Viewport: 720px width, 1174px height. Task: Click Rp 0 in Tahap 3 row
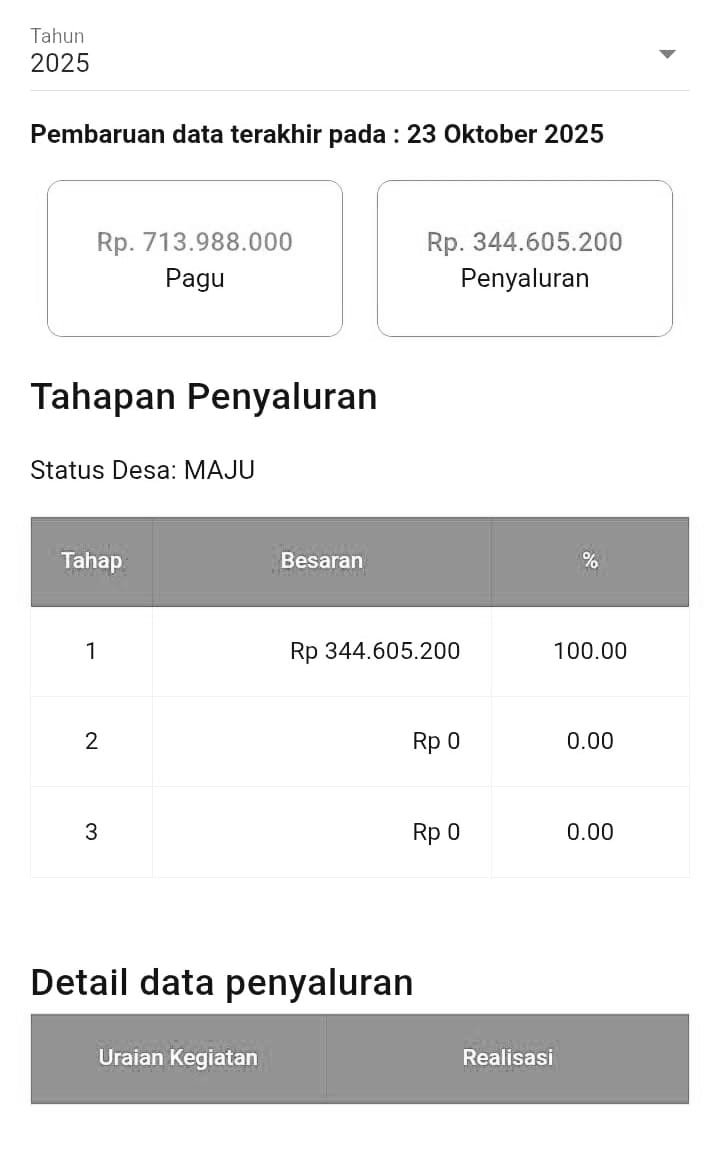tap(436, 832)
